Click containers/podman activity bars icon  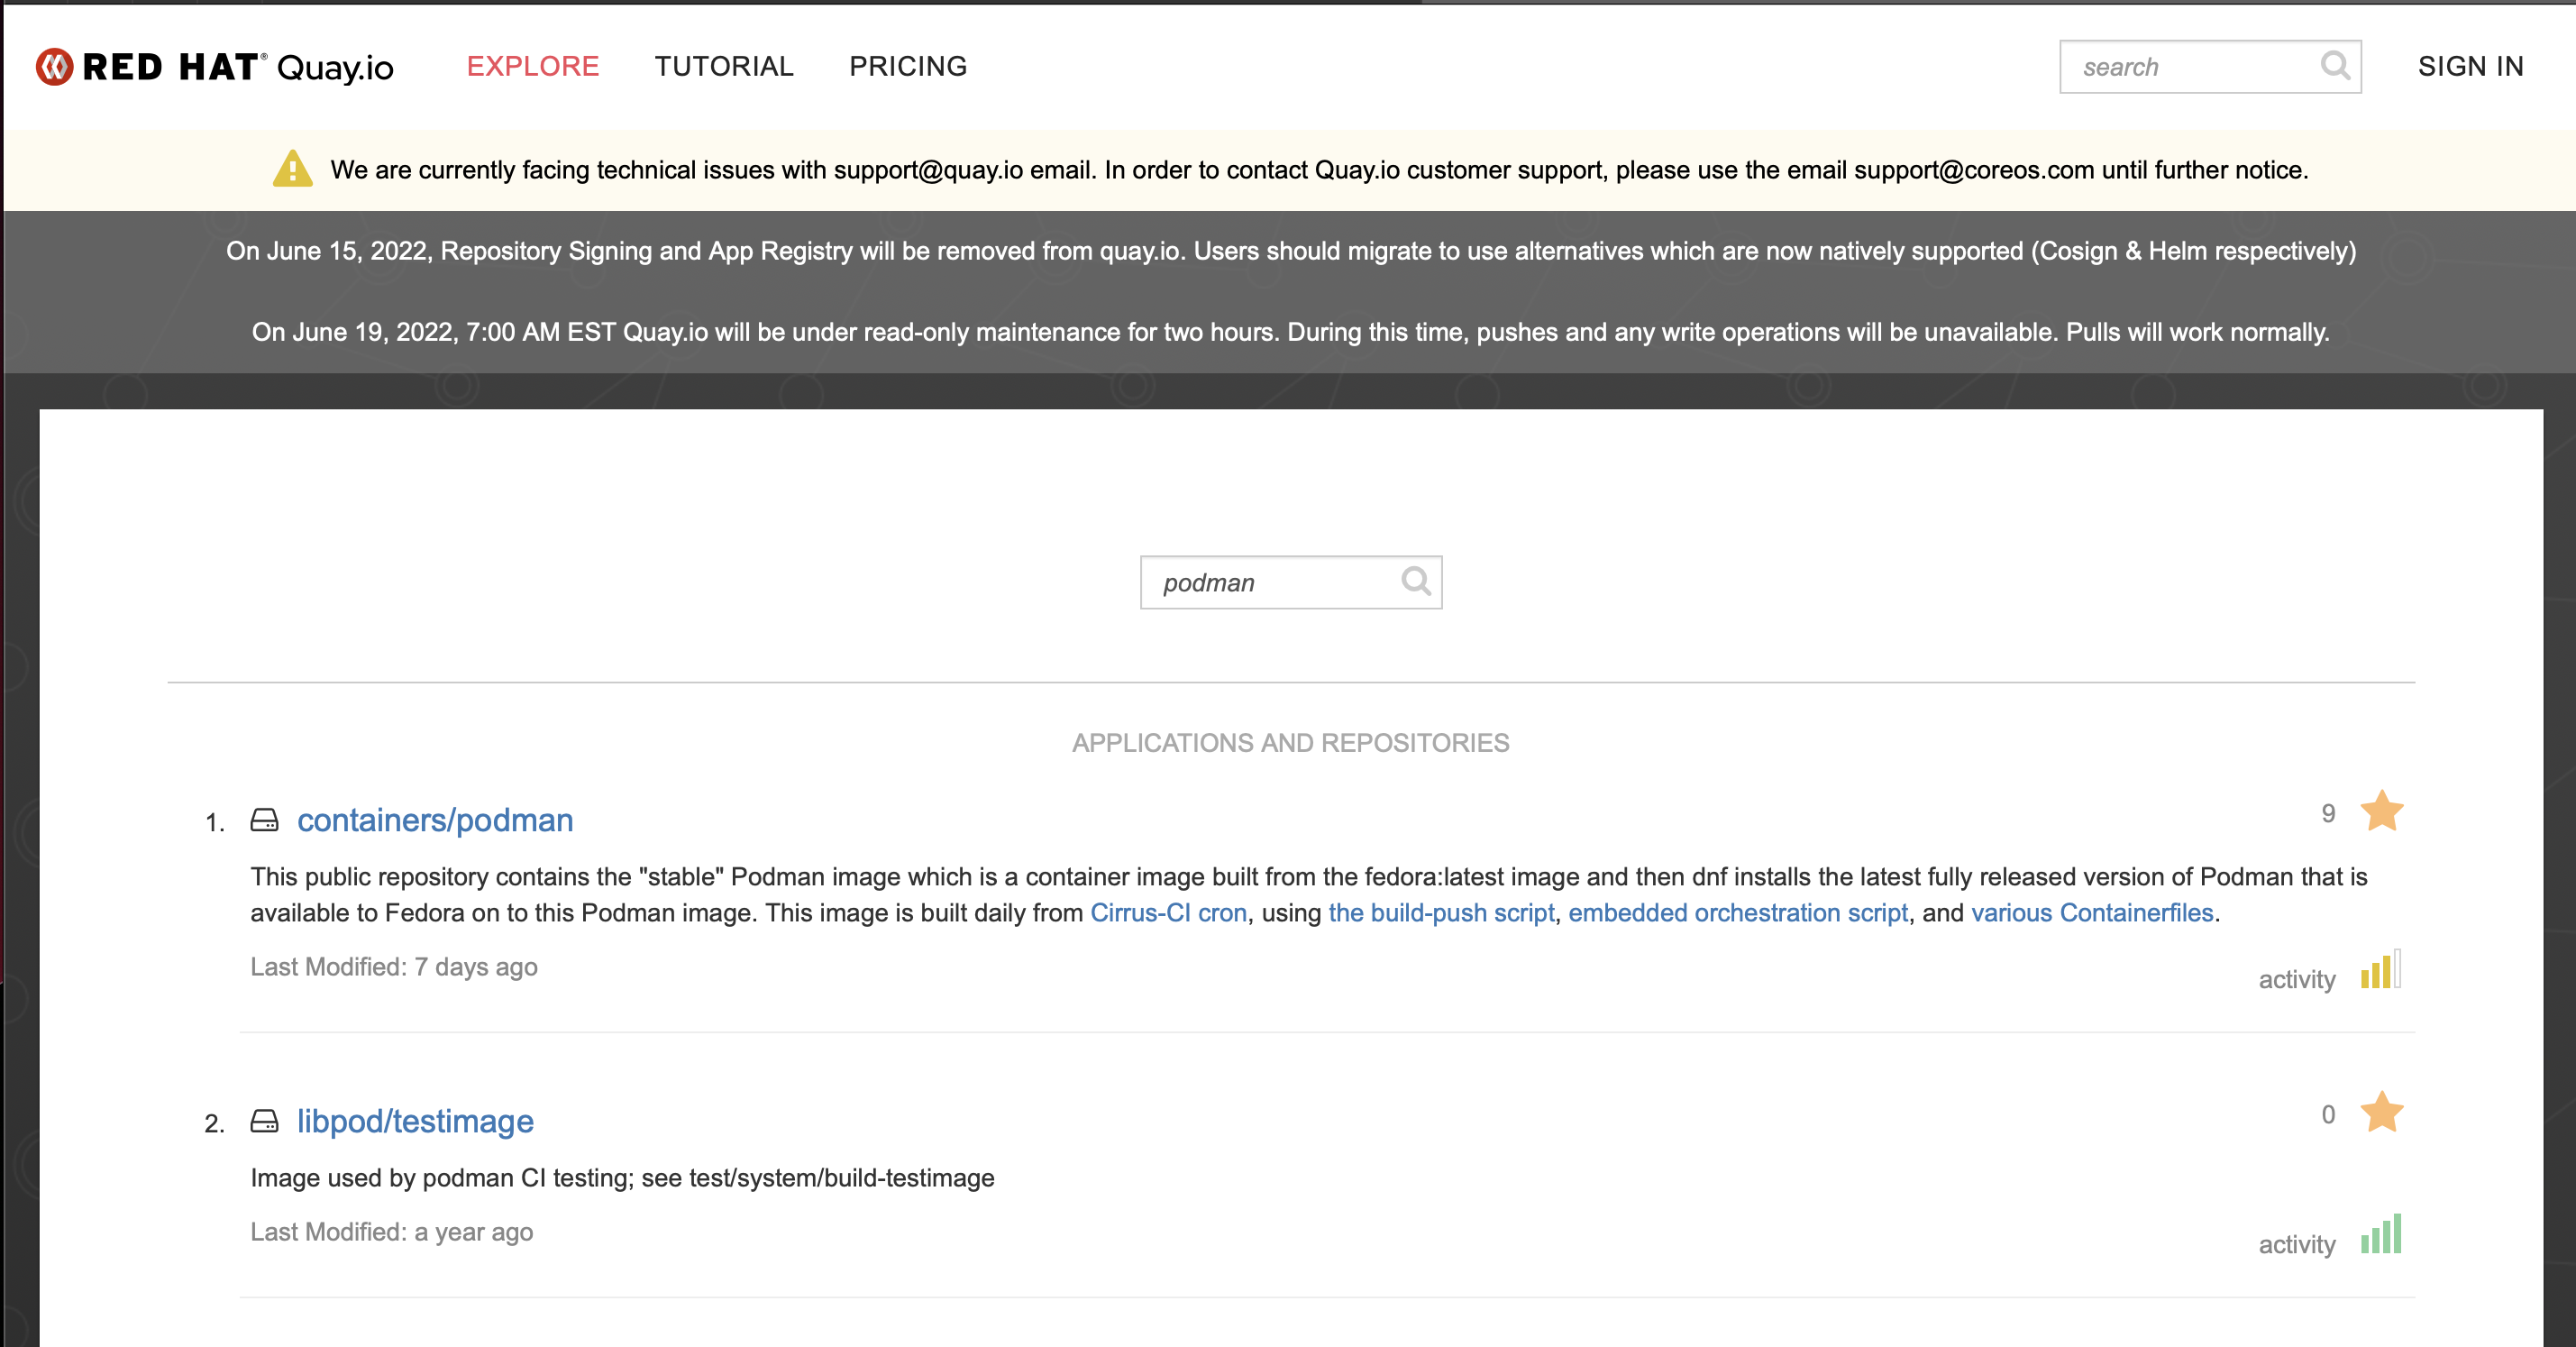tap(2380, 971)
